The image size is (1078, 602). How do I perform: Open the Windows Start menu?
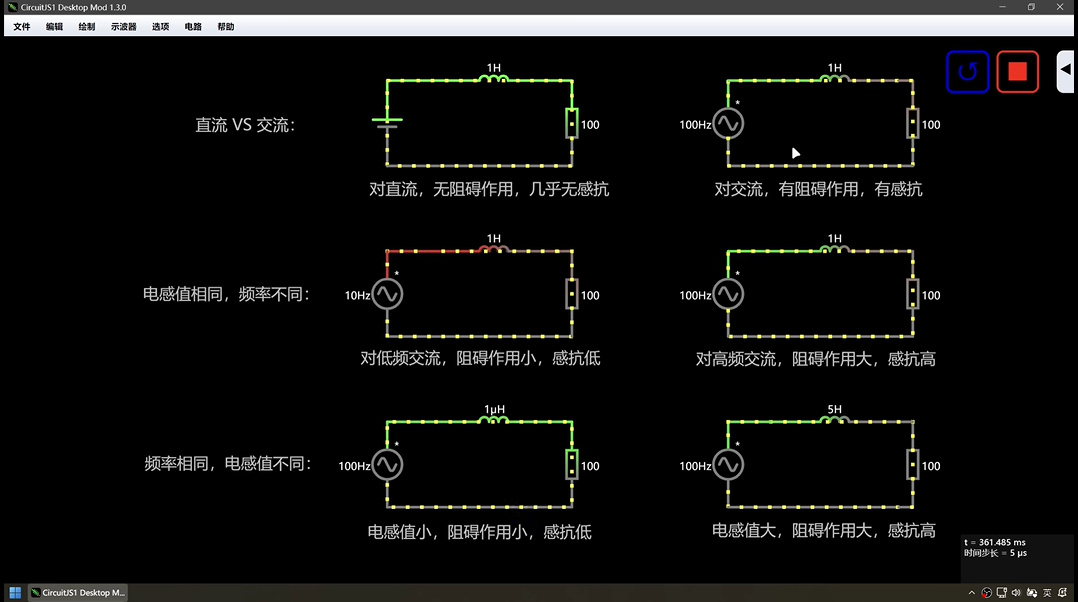click(x=15, y=592)
